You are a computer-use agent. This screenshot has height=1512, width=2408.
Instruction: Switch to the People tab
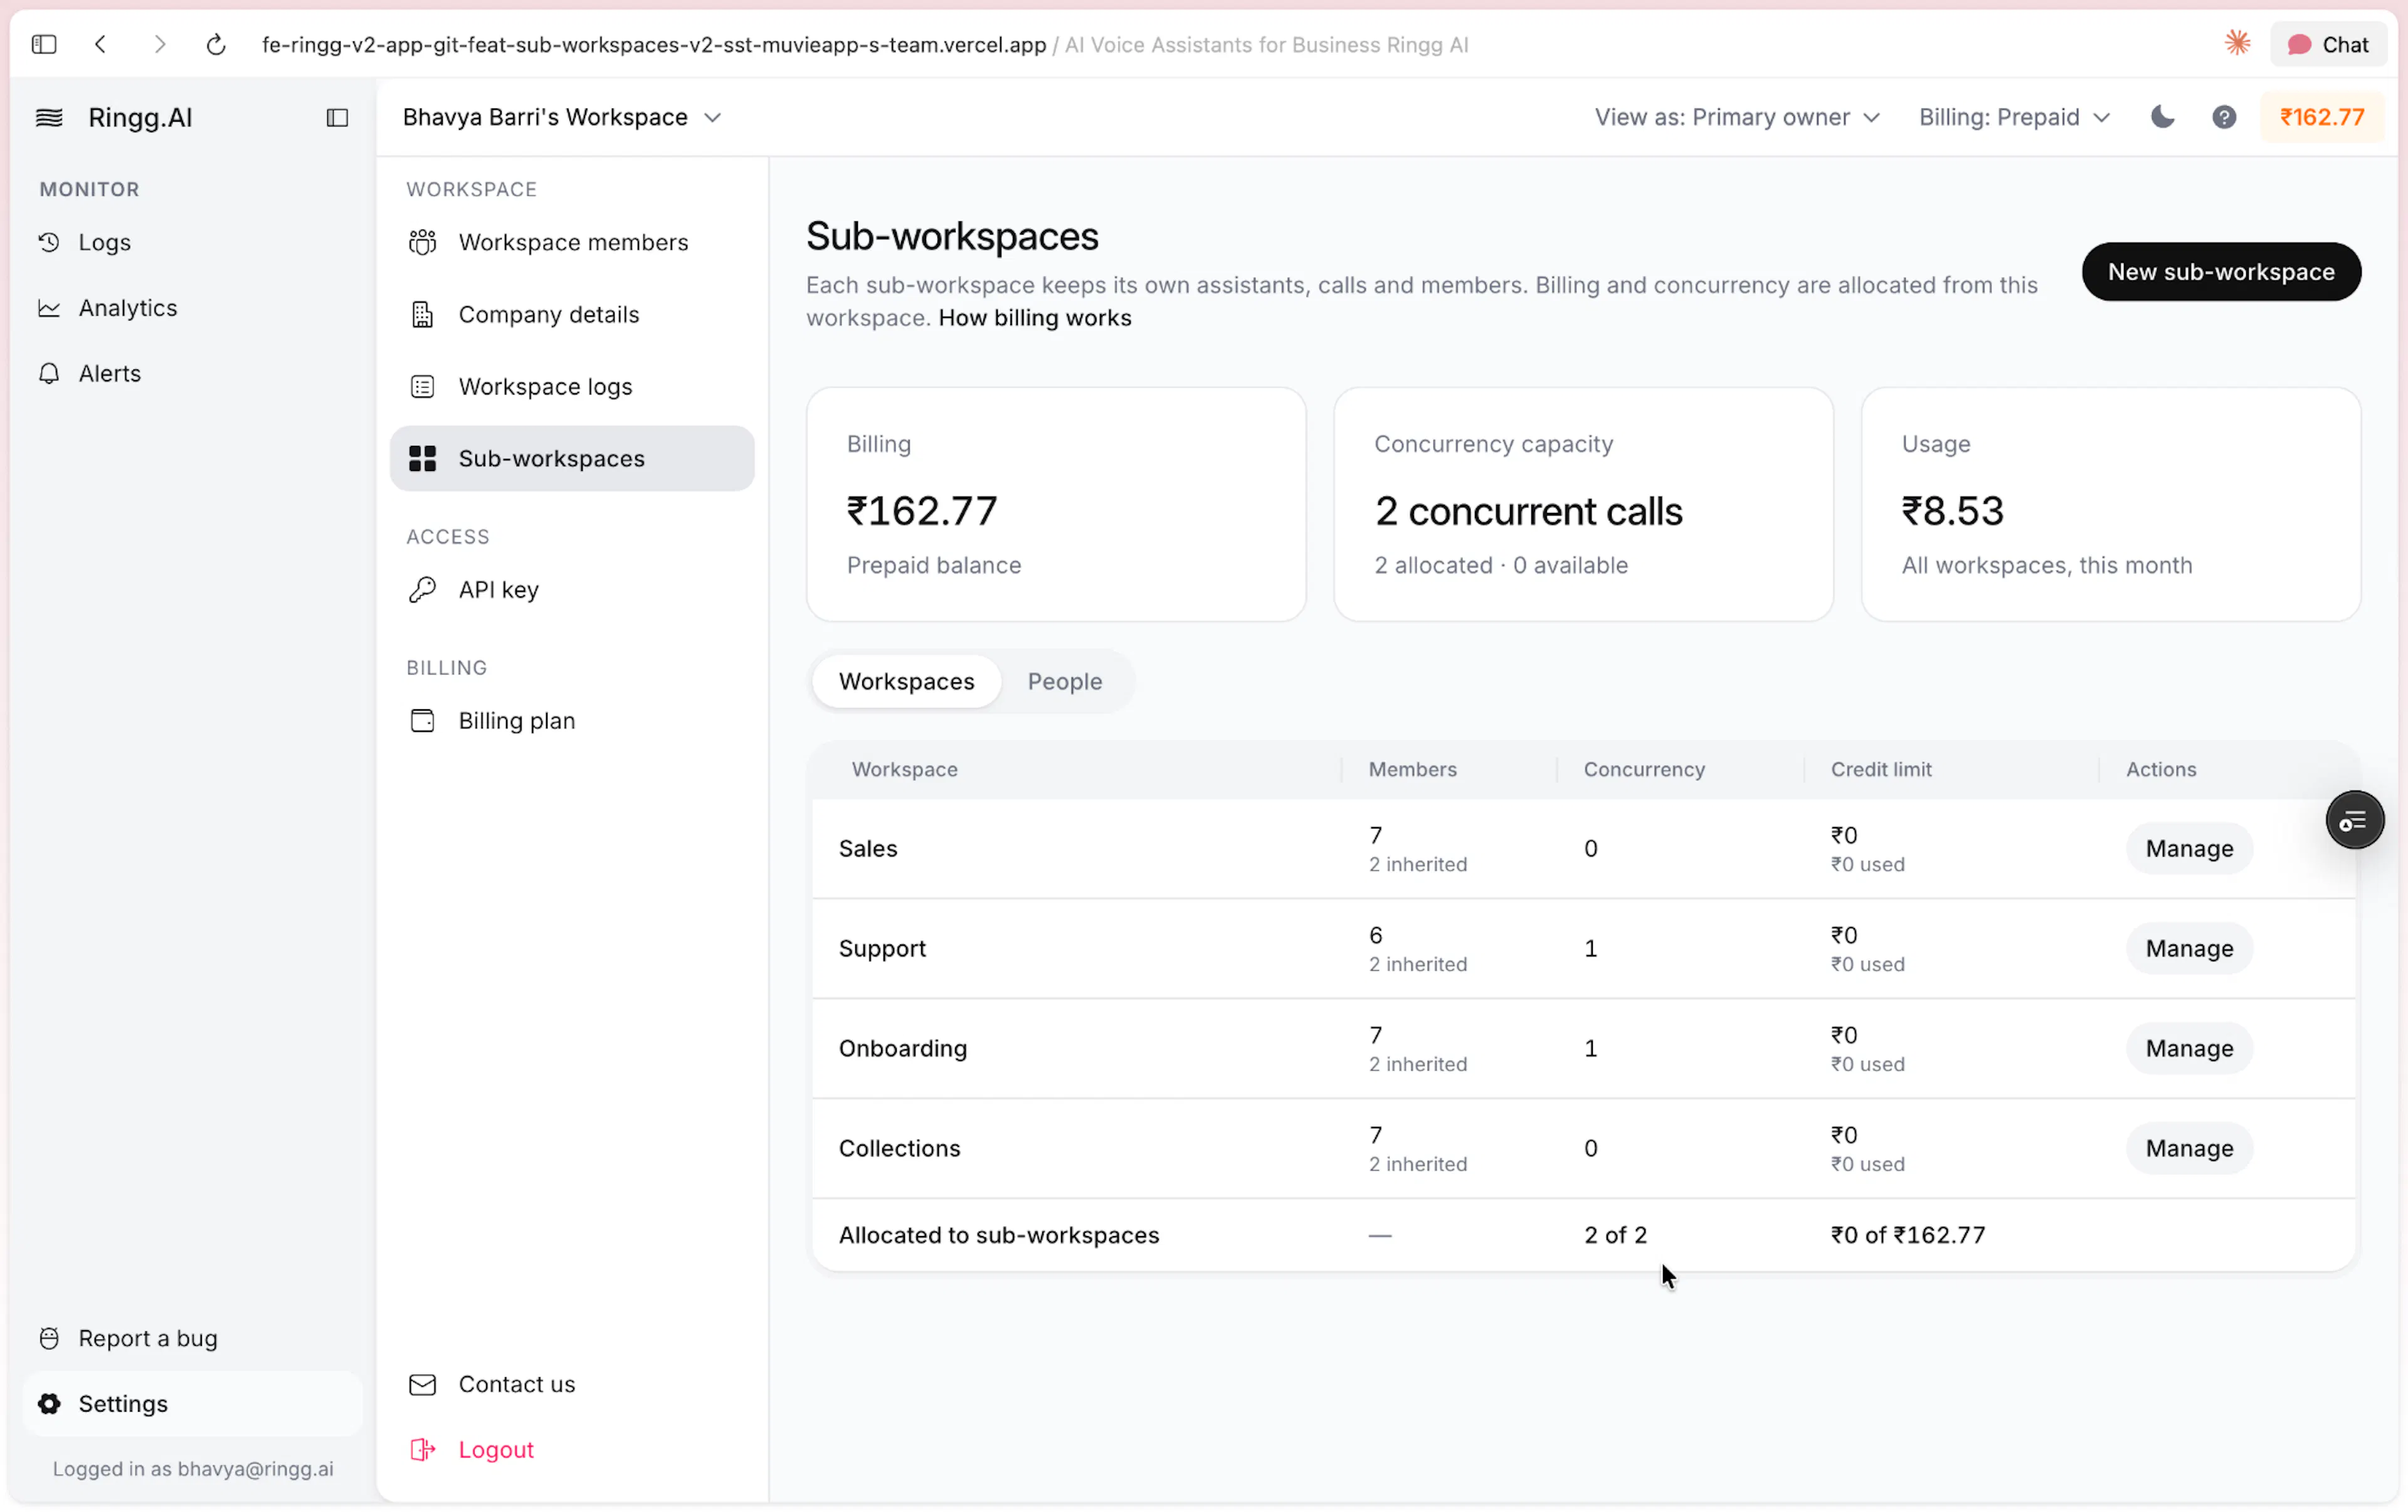(1064, 681)
